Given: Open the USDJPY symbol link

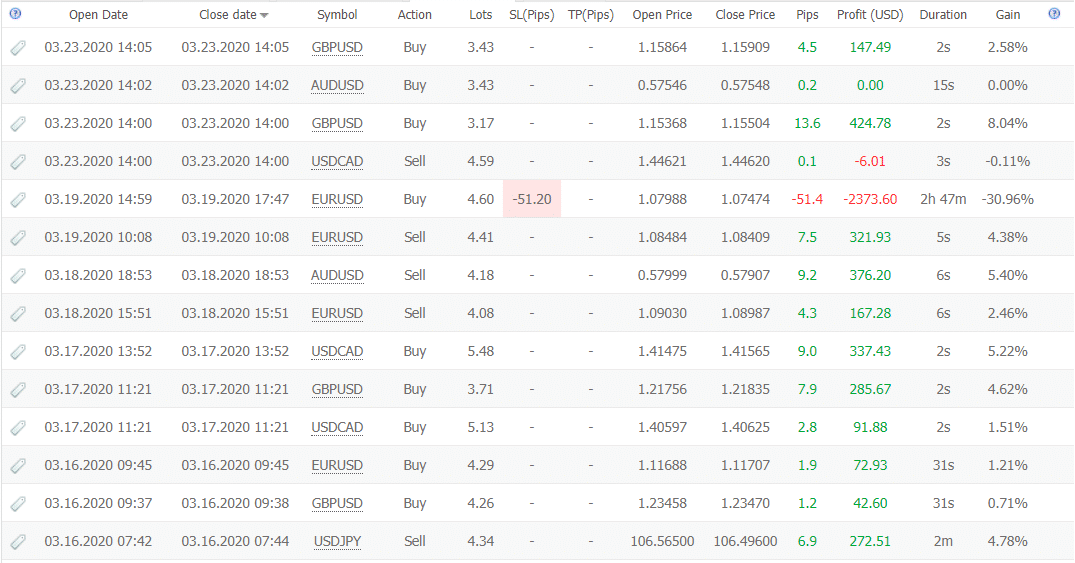Looking at the screenshot, I should 337,541.
